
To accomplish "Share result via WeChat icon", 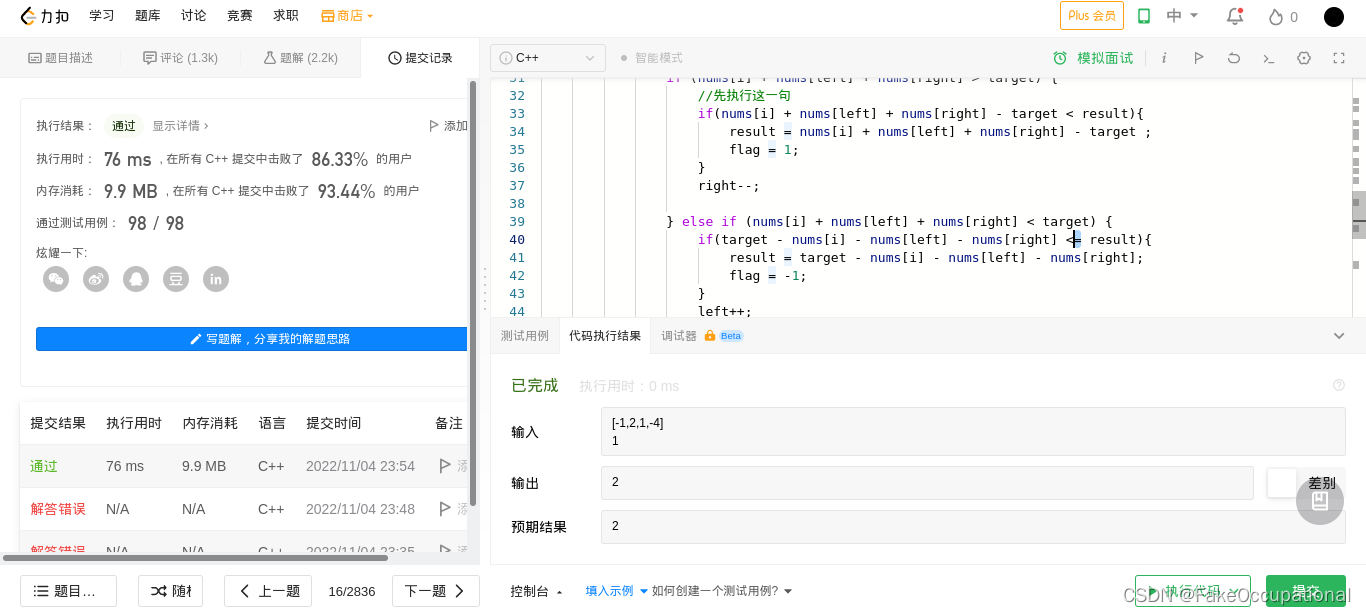I will pyautogui.click(x=55, y=279).
